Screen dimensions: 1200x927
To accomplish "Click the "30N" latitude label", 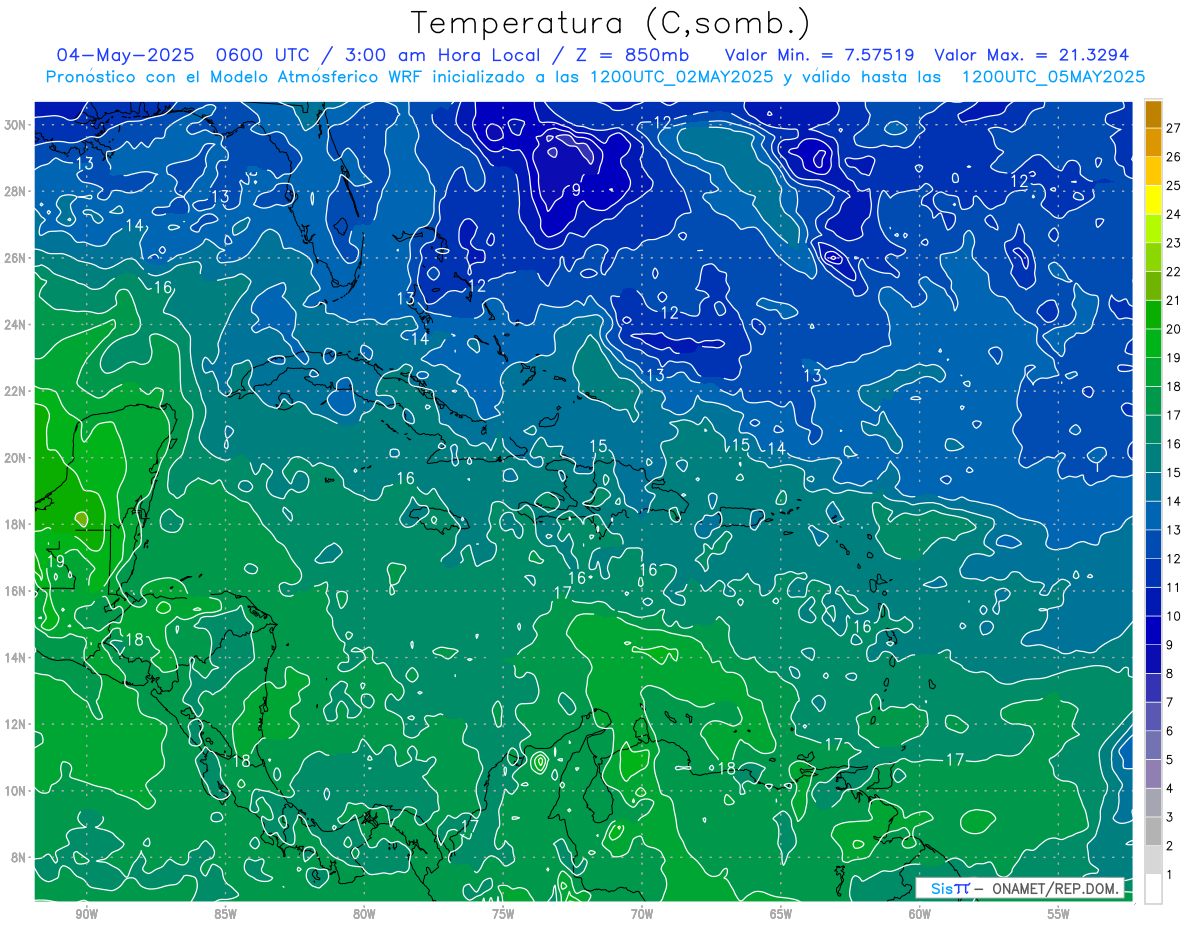I will 15,124.
